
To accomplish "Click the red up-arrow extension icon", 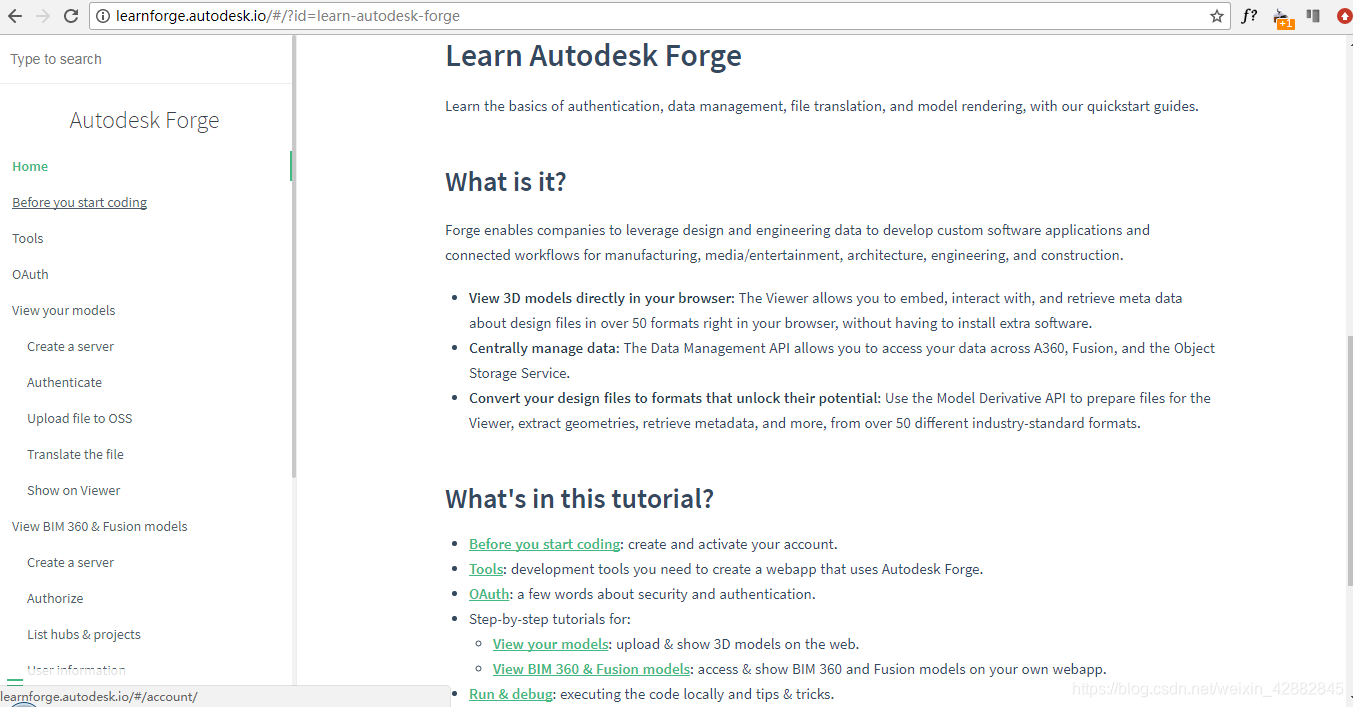I will coord(1344,16).
